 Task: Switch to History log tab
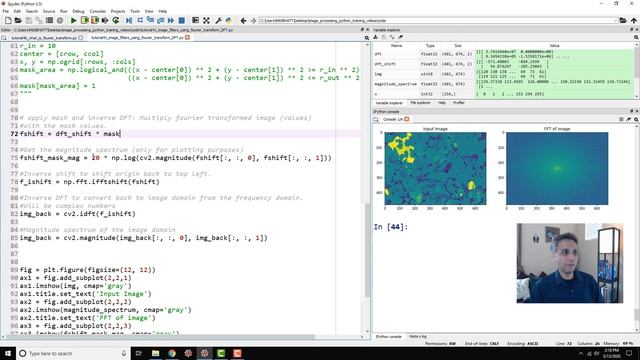(x=418, y=337)
